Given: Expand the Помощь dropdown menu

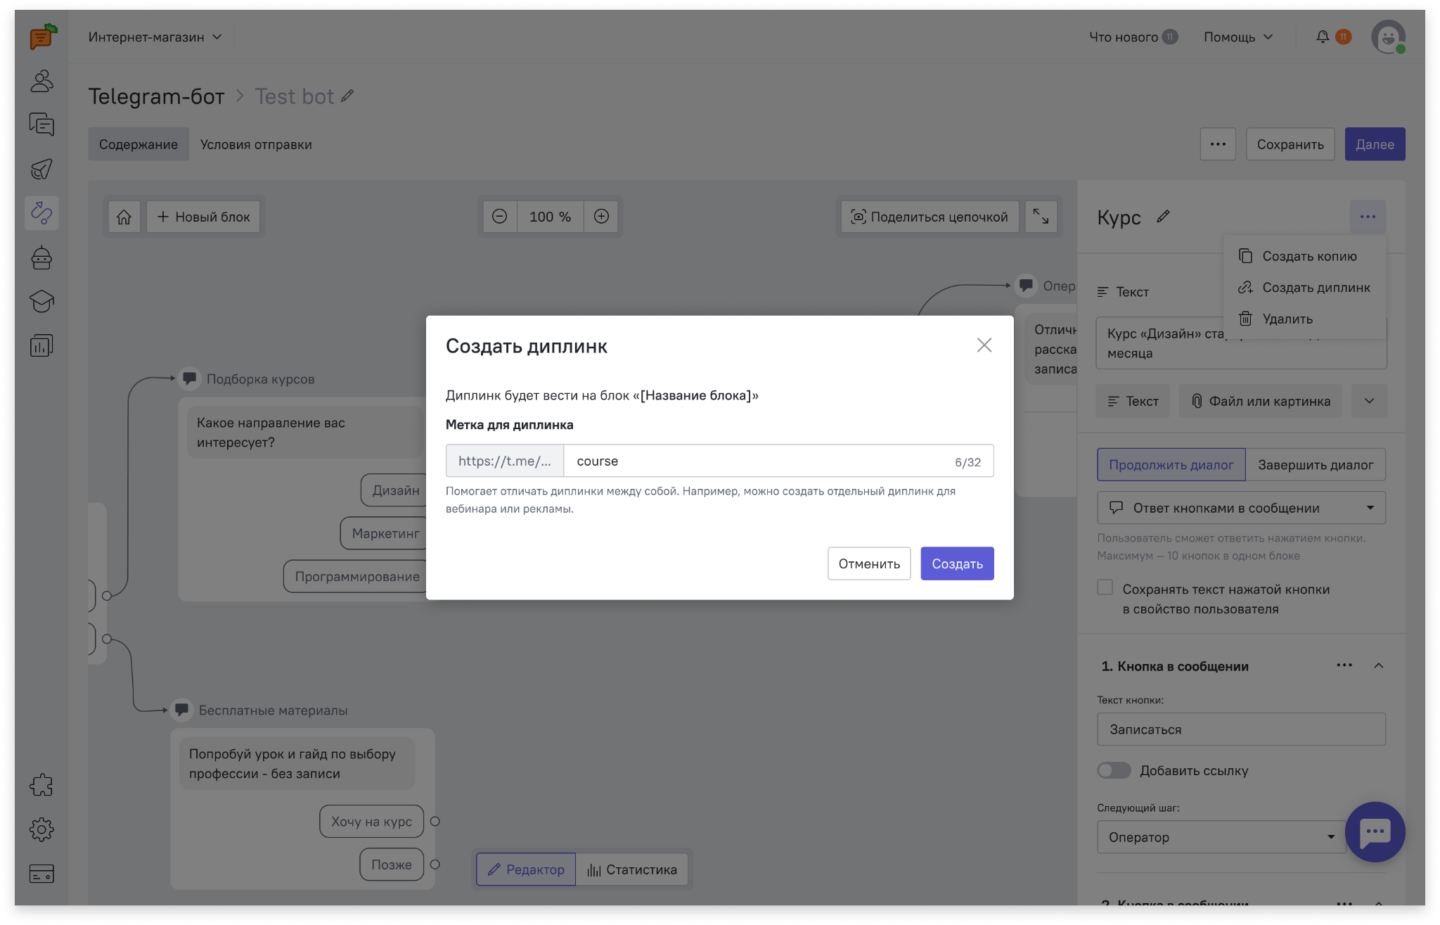Looking at the screenshot, I should [1238, 37].
